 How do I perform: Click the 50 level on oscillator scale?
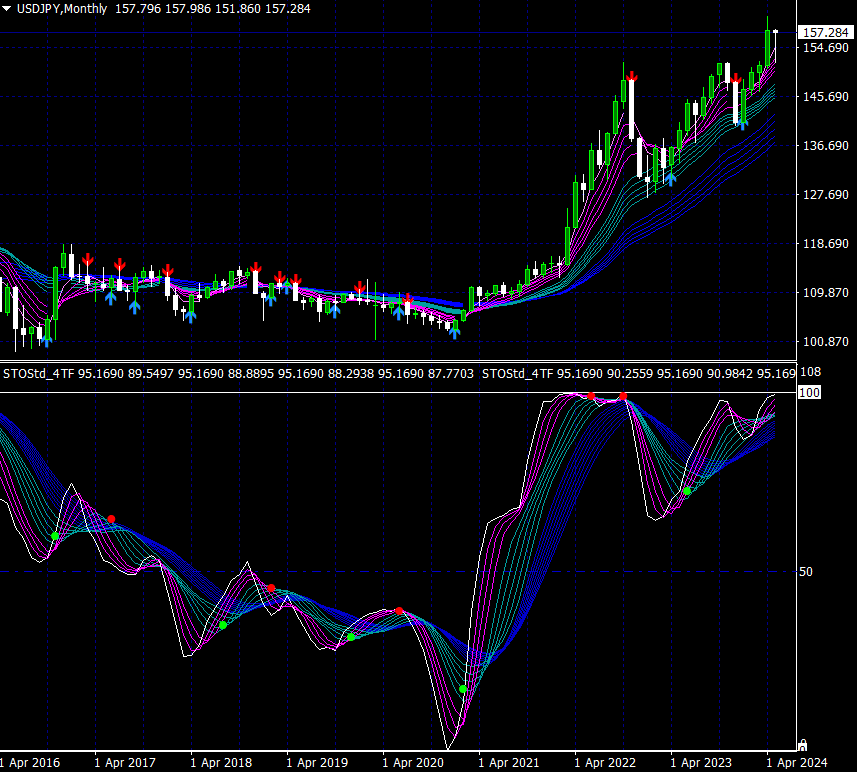click(806, 572)
